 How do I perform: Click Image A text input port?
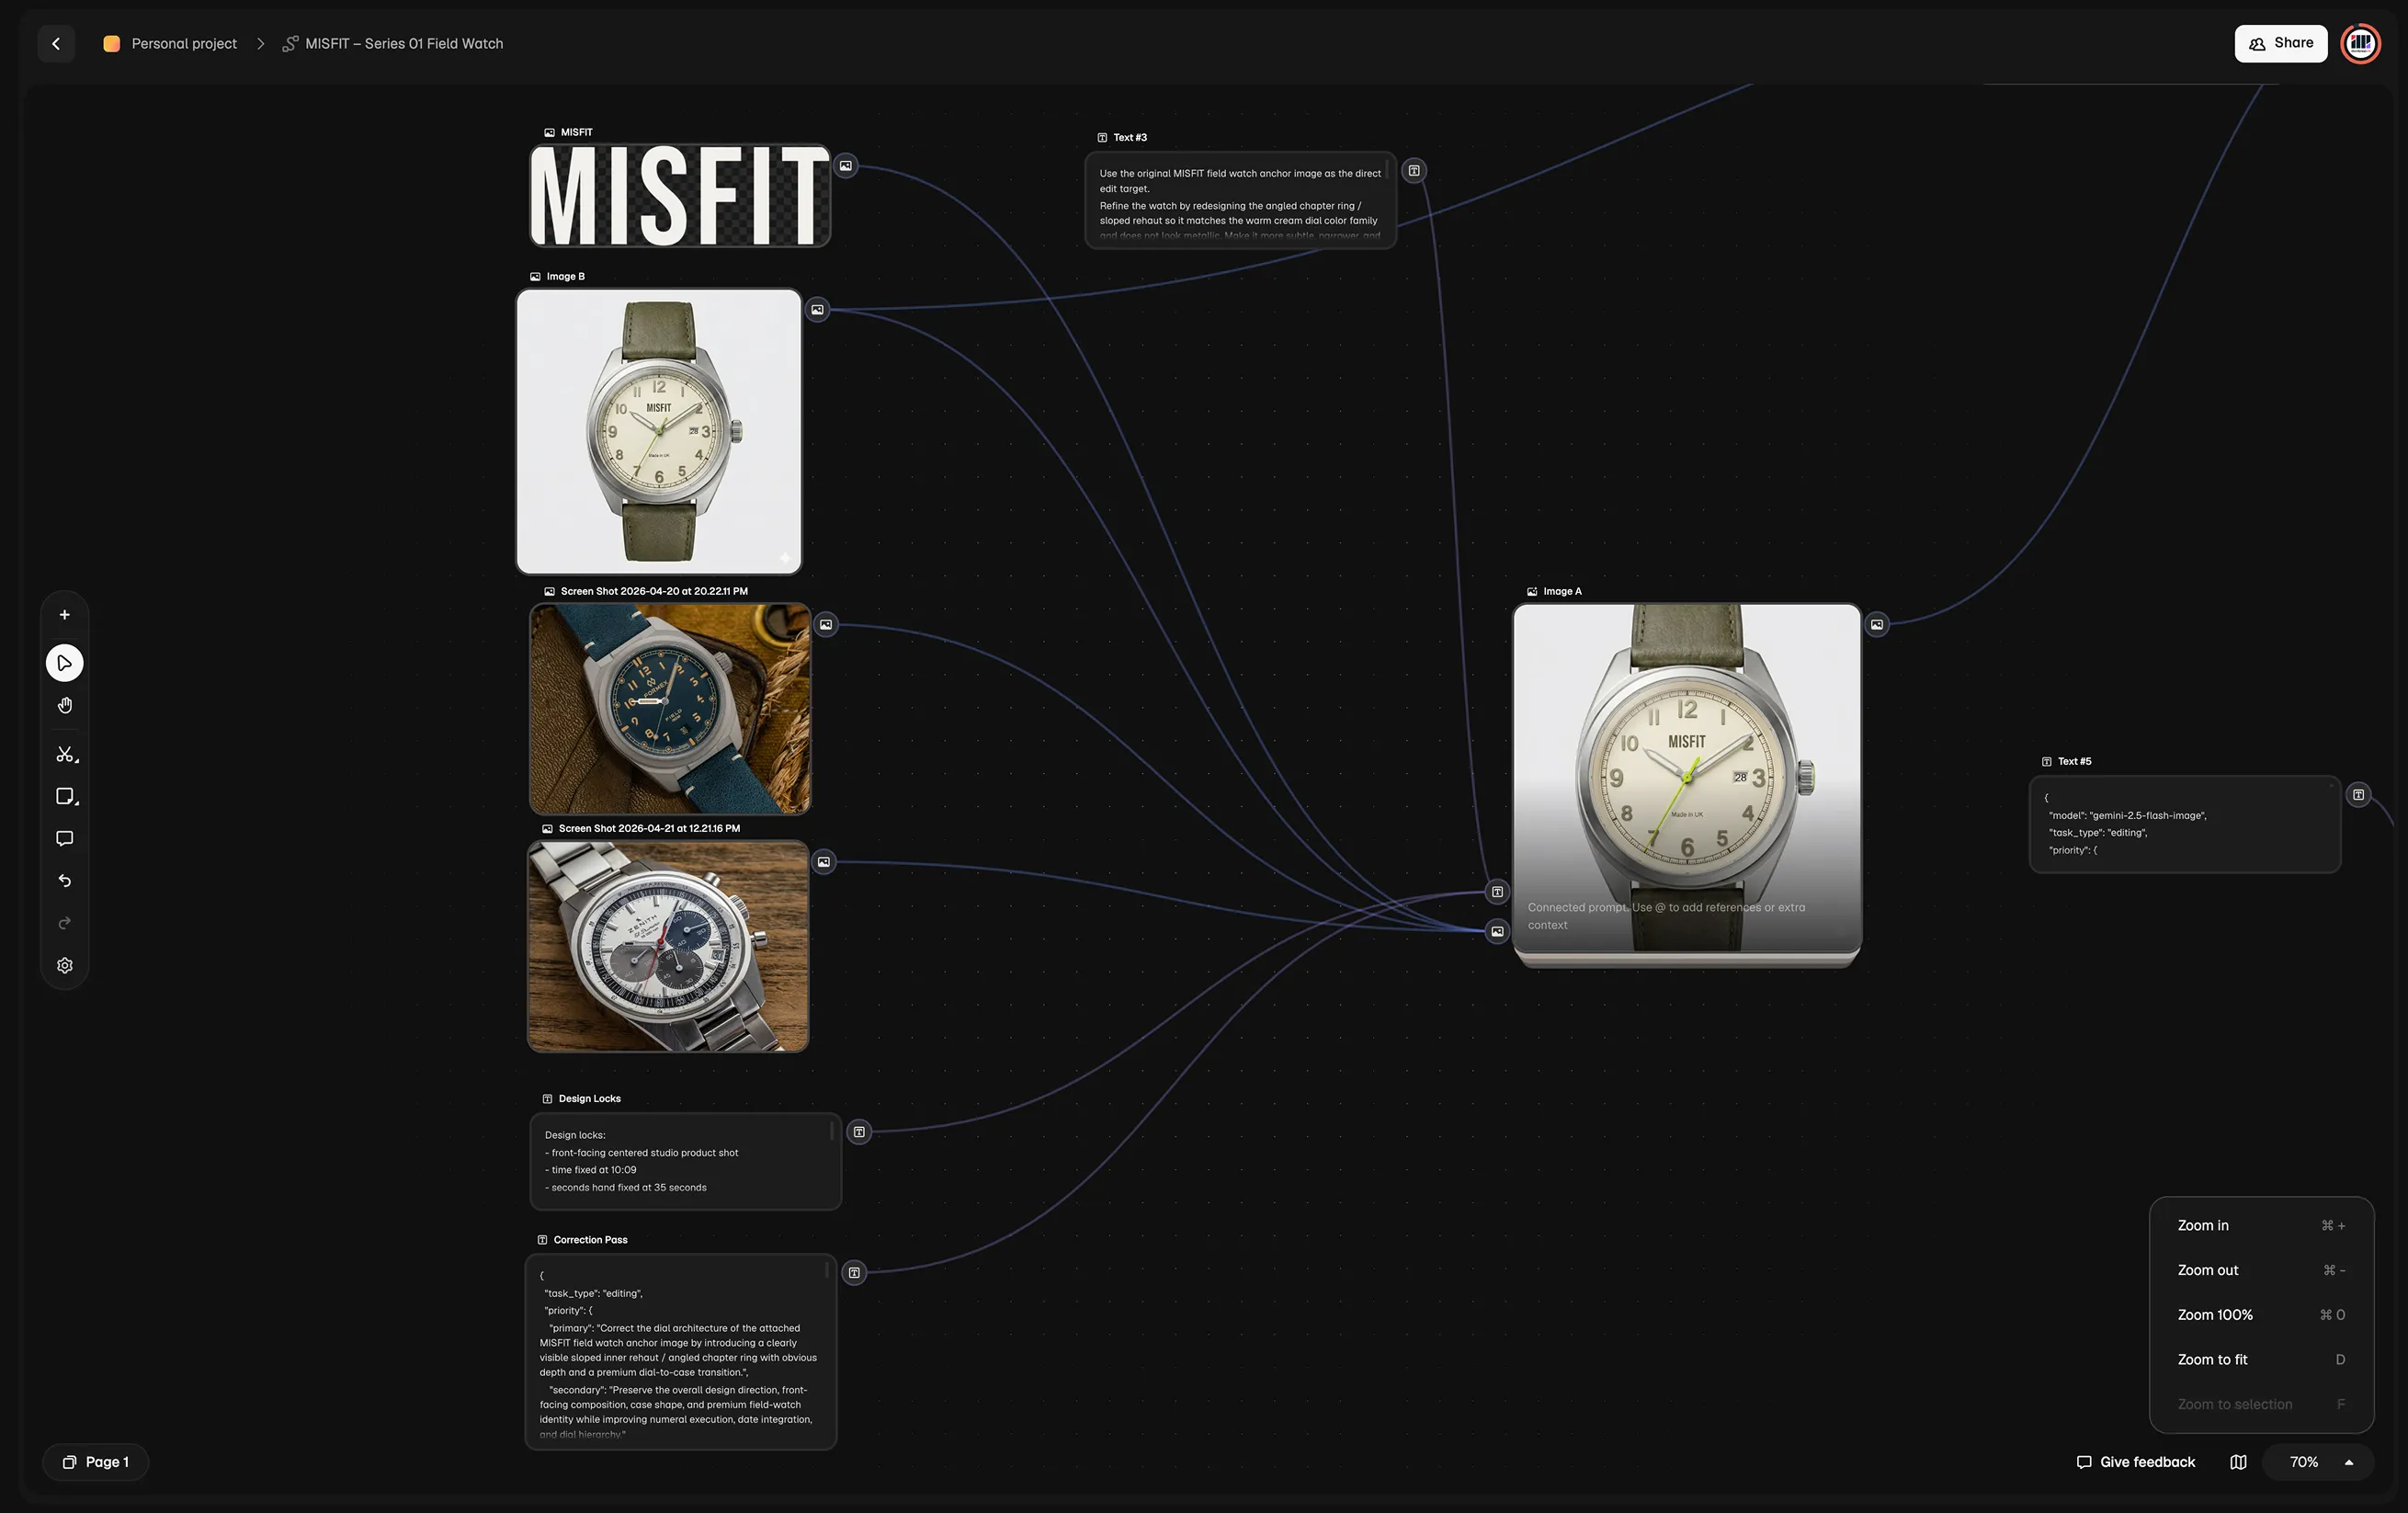[x=1497, y=892]
